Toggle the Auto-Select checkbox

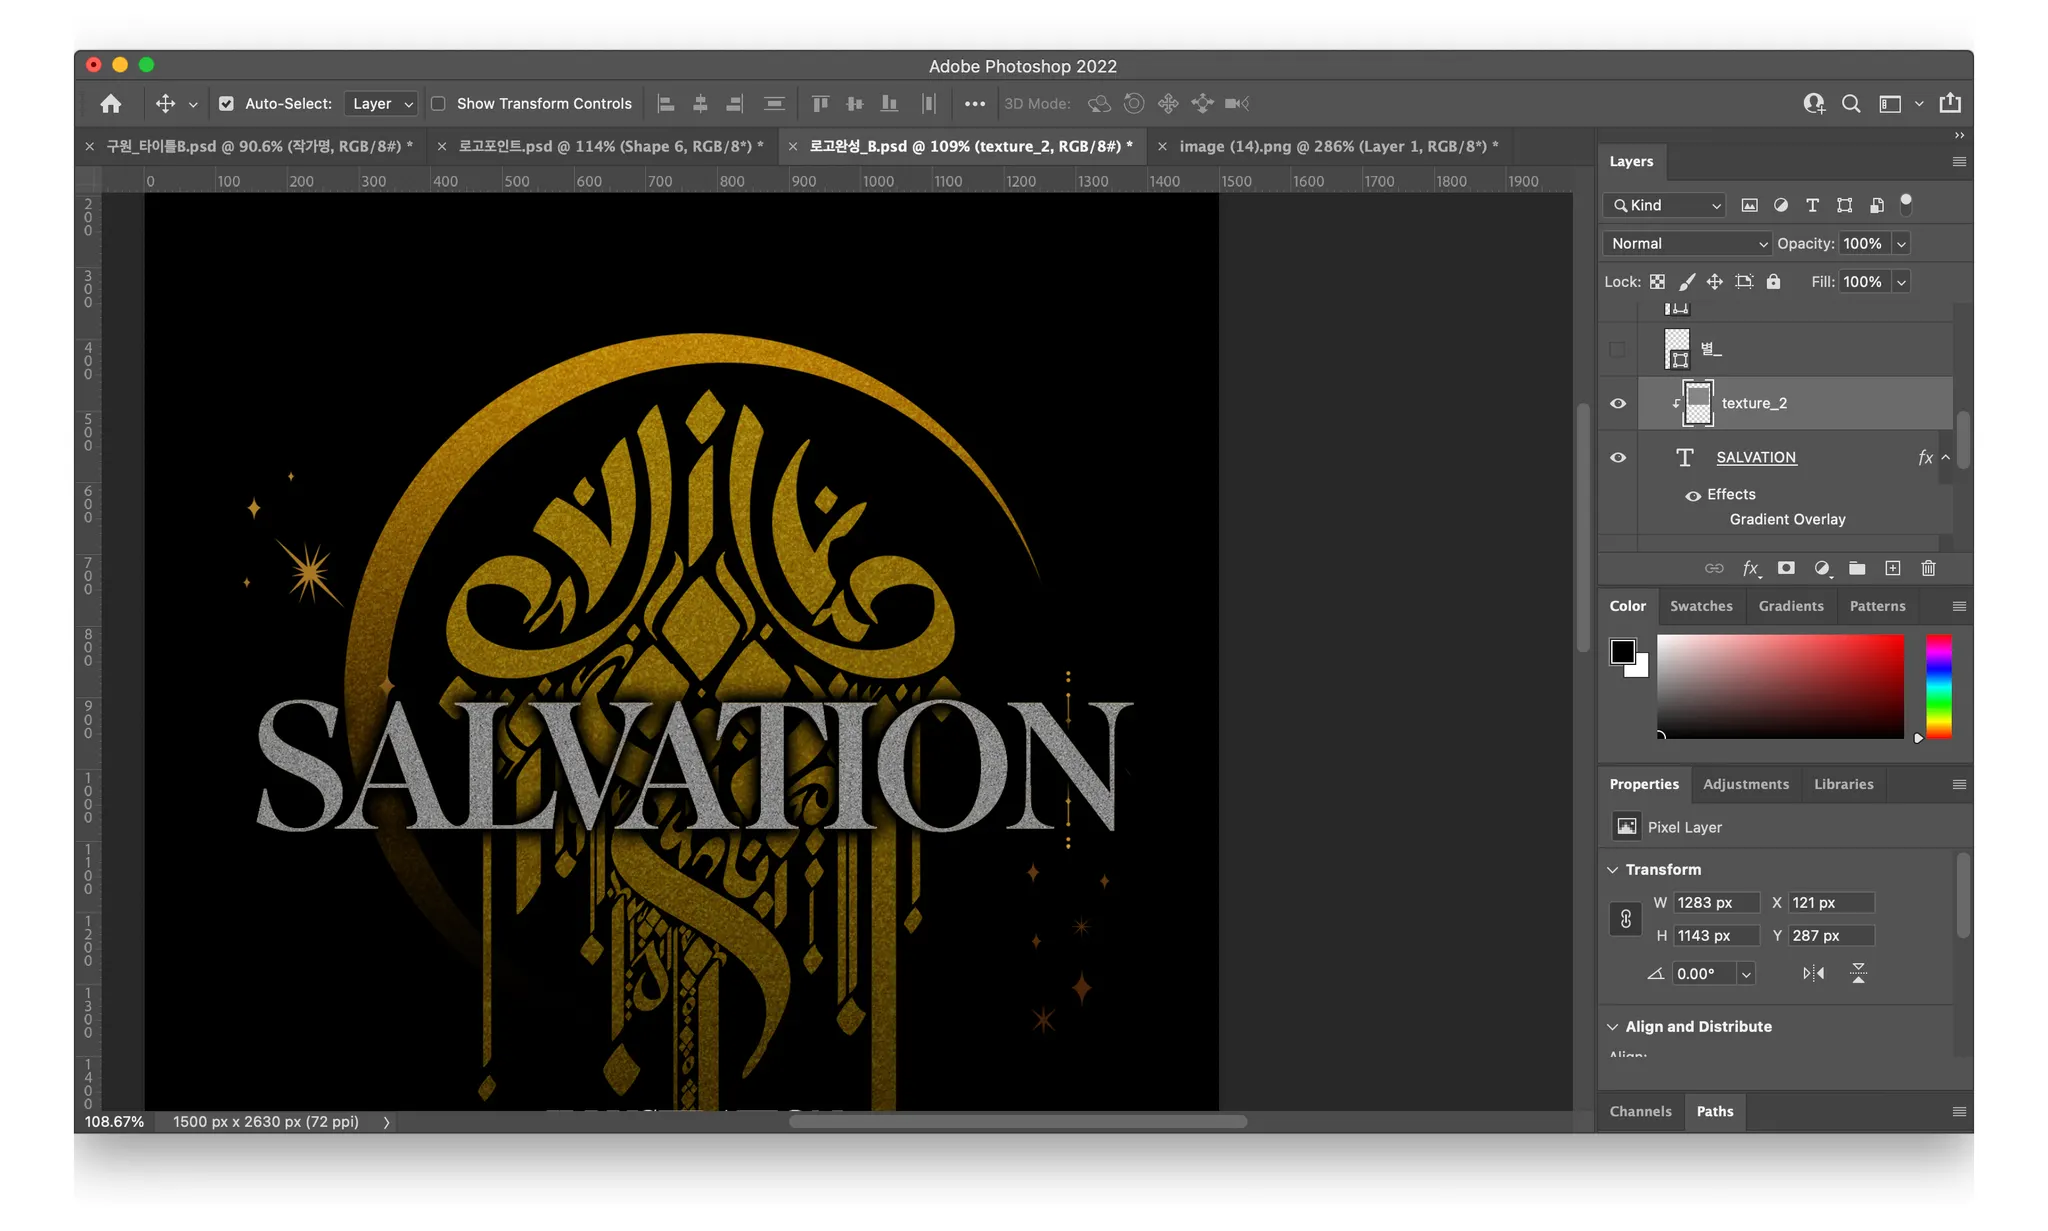(226, 104)
